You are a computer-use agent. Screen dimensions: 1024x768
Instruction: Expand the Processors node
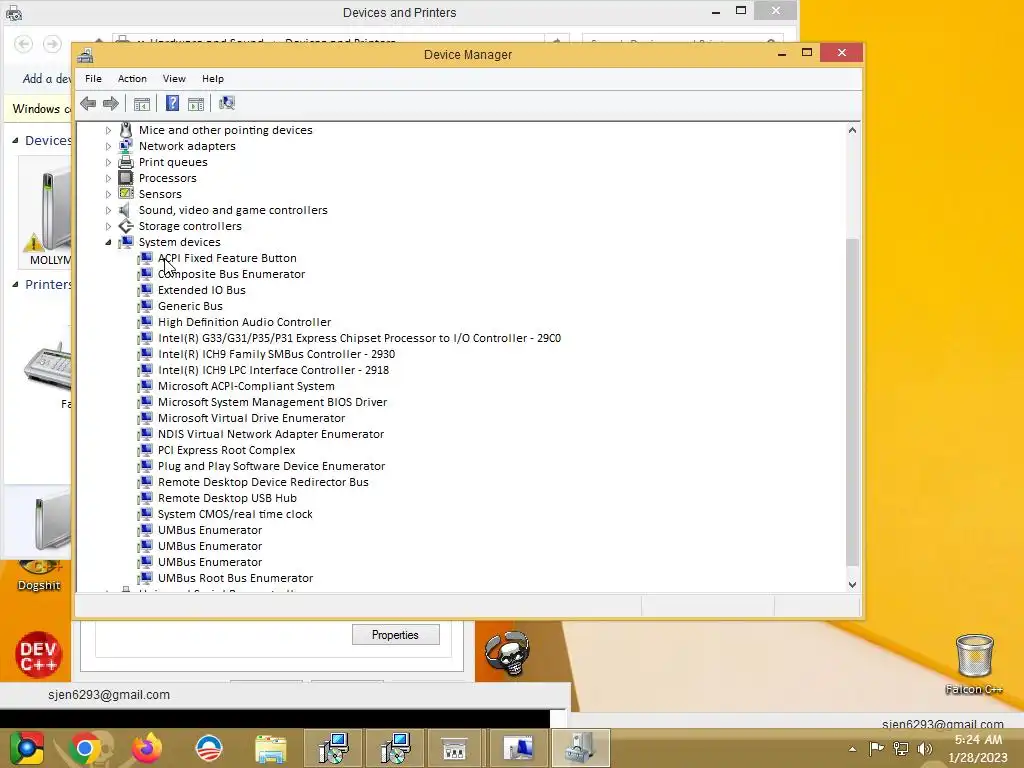[x=108, y=178]
